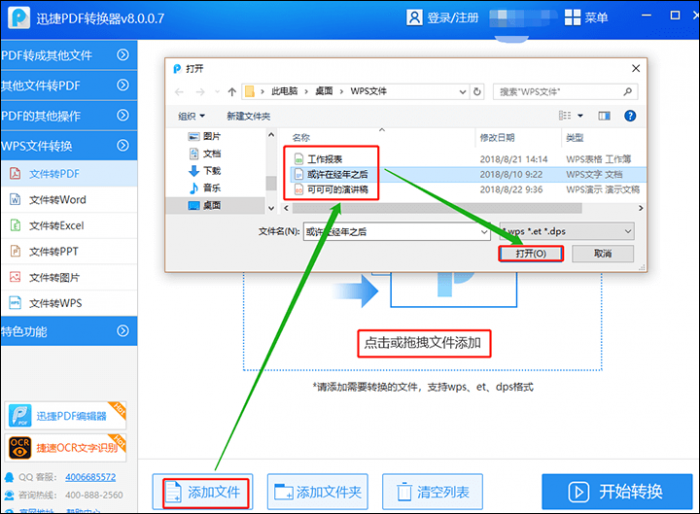700x514 pixels.
Task: Expand the address bar history dropdown
Action: [x=462, y=92]
